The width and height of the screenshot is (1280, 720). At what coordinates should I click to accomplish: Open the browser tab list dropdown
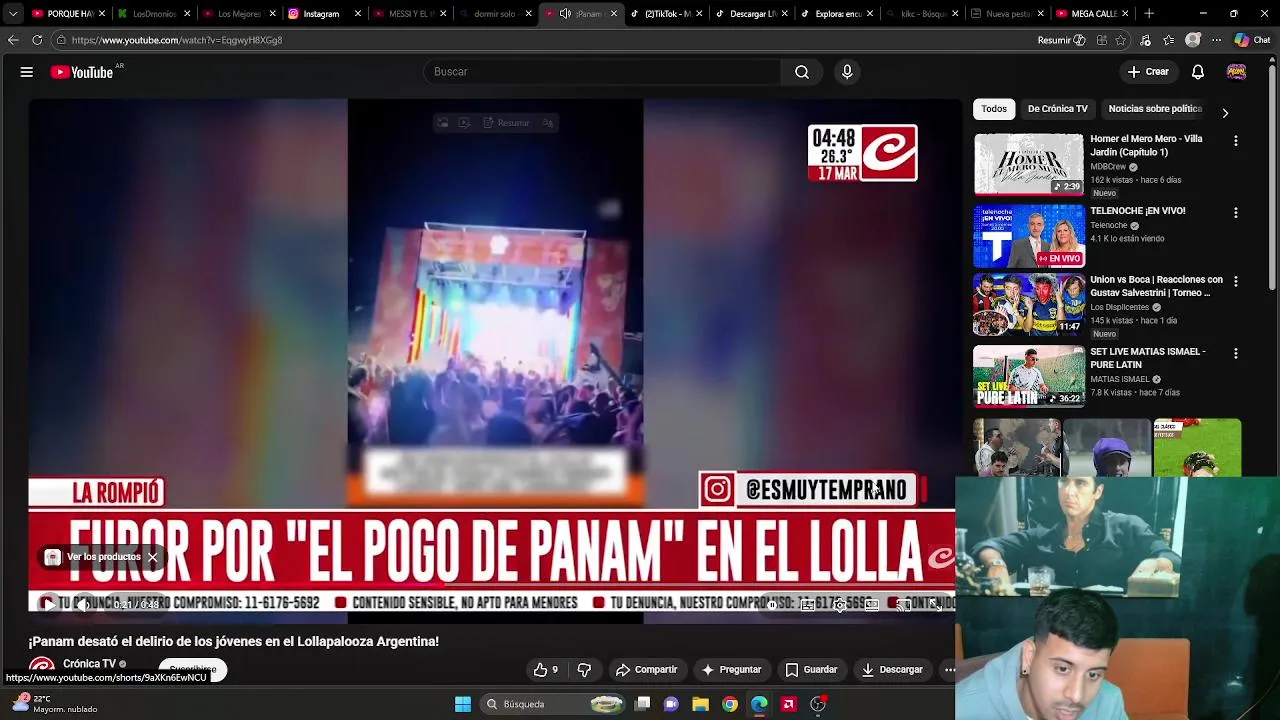coord(12,14)
